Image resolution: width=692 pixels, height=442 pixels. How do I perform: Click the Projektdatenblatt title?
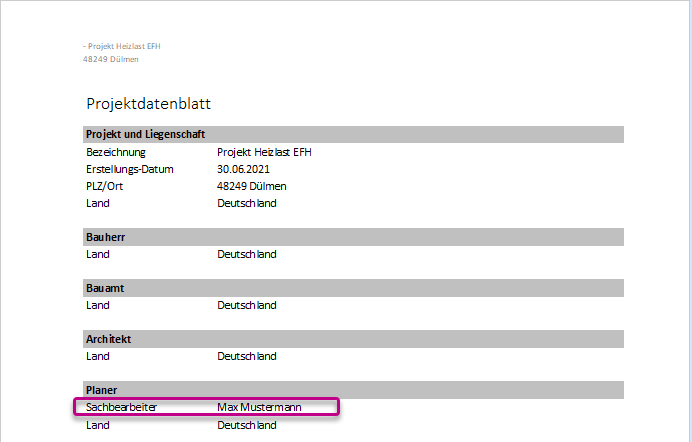(148, 104)
